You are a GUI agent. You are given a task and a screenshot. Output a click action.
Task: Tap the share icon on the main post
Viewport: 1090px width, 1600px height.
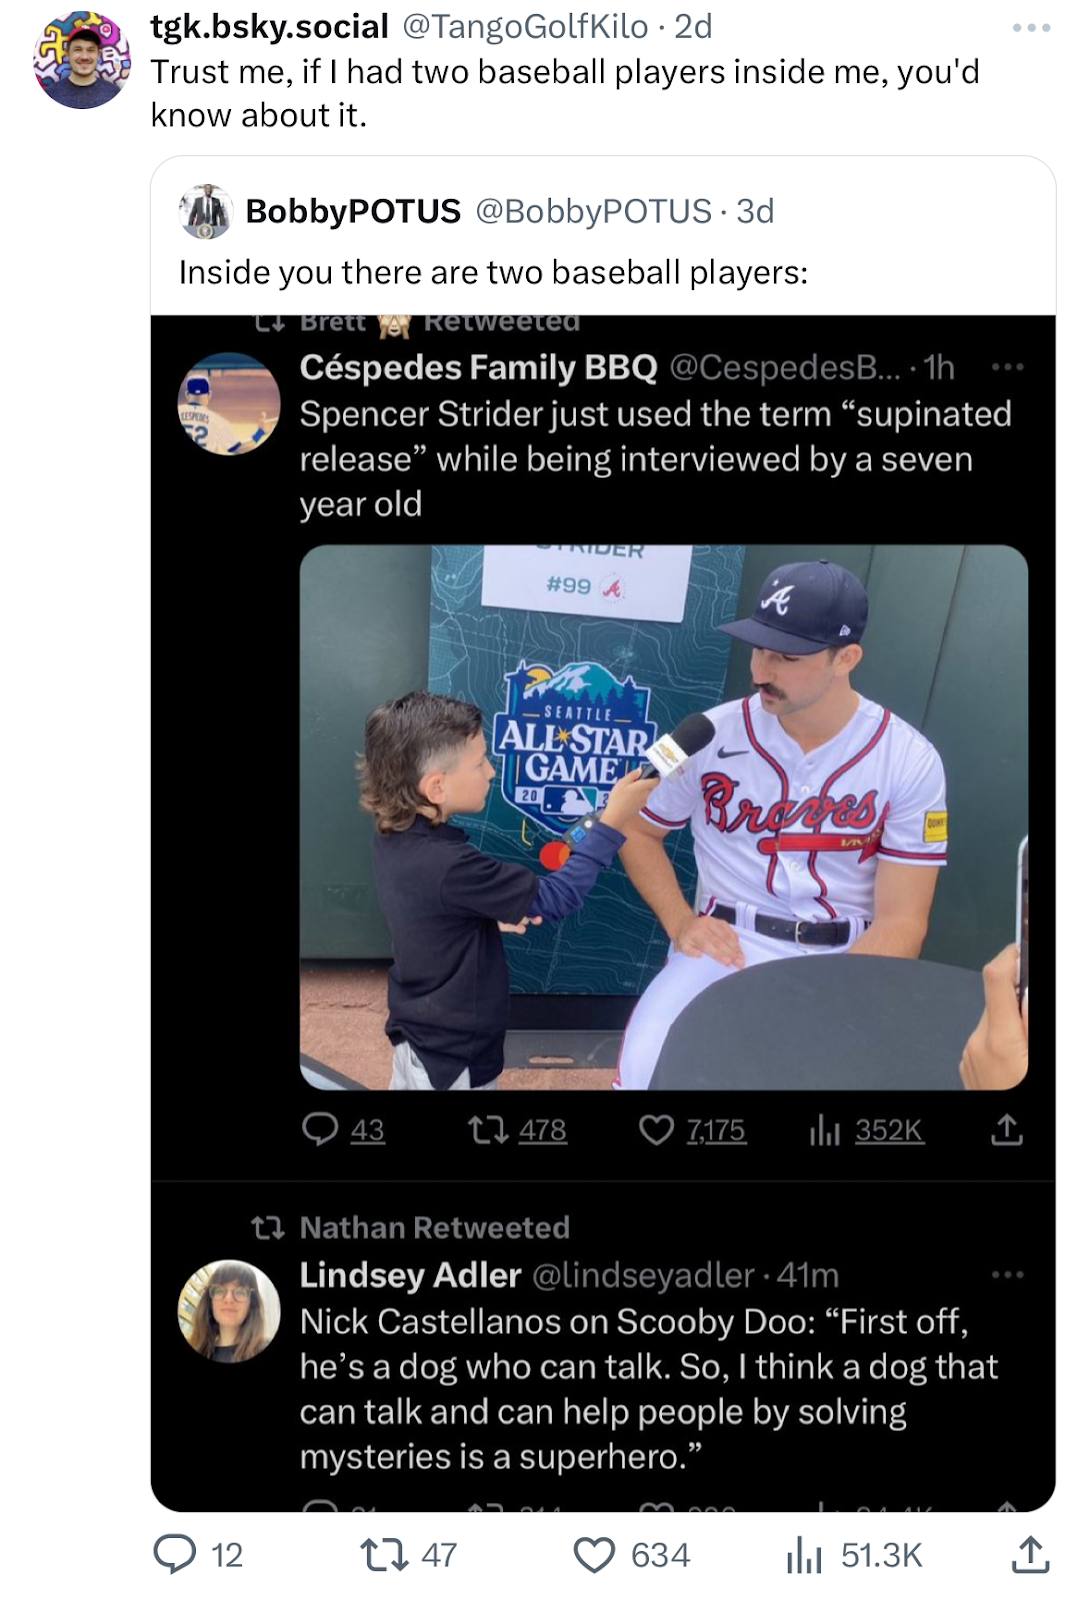(x=1030, y=1554)
